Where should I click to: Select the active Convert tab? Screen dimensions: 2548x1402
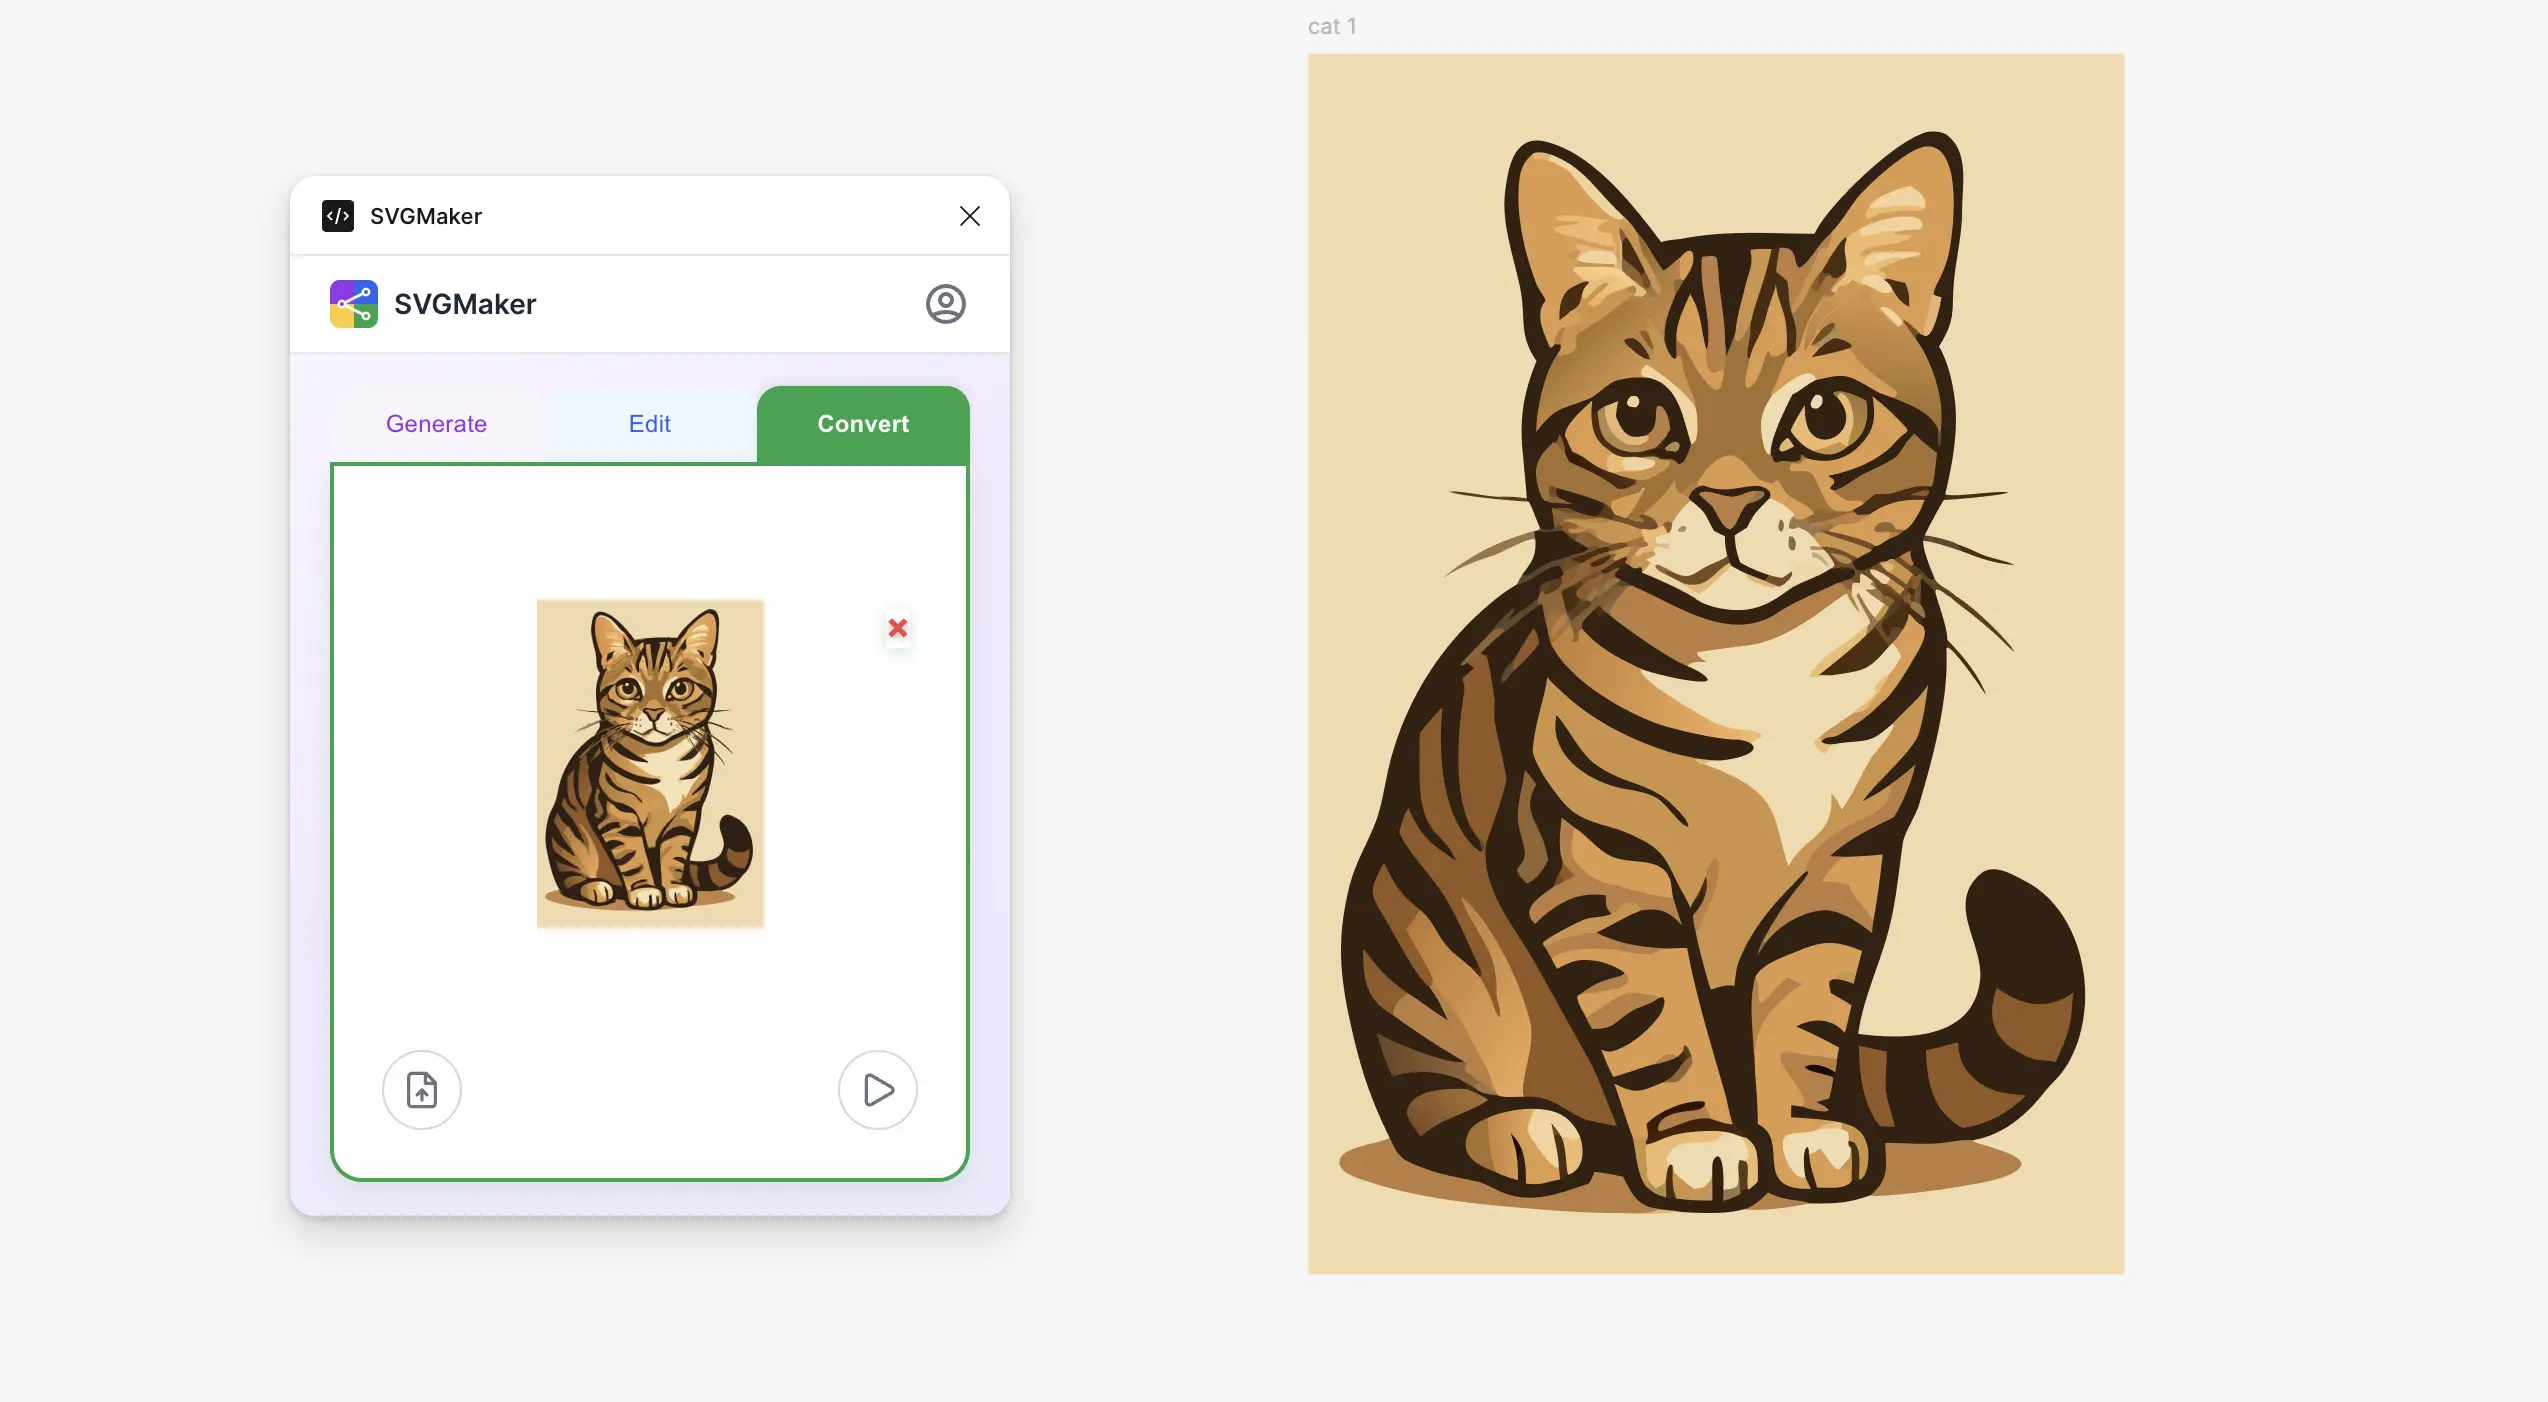coord(862,424)
